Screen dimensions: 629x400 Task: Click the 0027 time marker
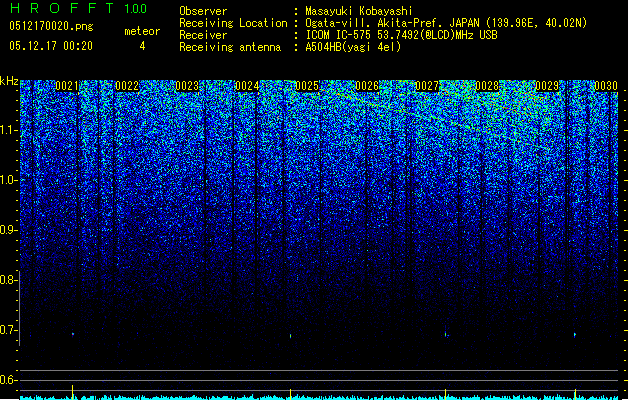coord(427,86)
